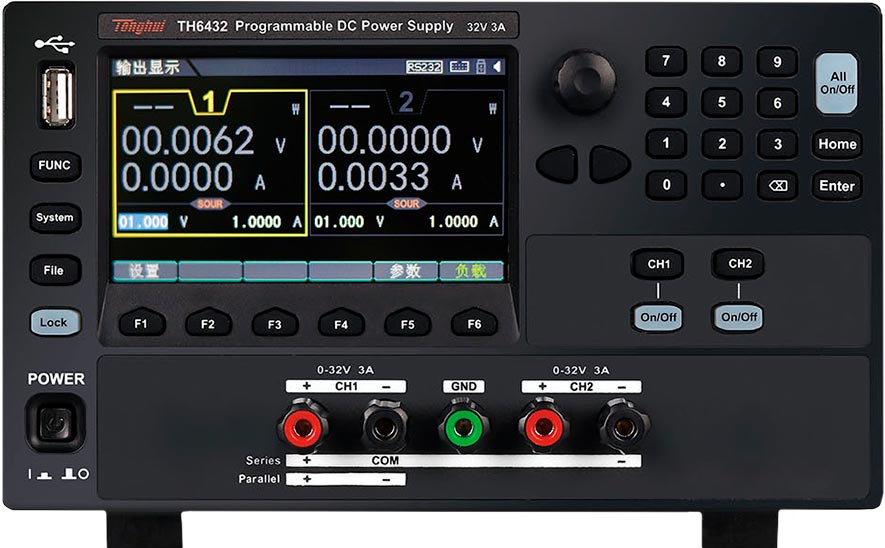The width and height of the screenshot is (885, 548).
Task: Click the rotary adjustment knob
Action: coord(584,81)
